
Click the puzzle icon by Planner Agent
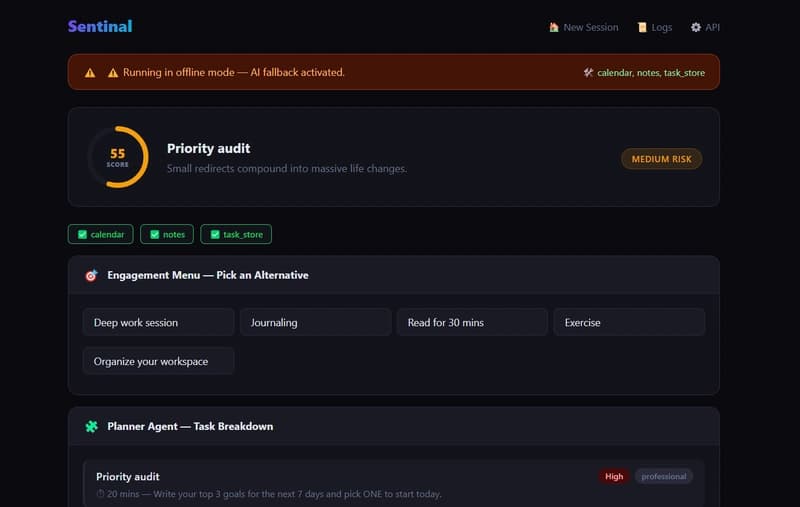click(91, 426)
